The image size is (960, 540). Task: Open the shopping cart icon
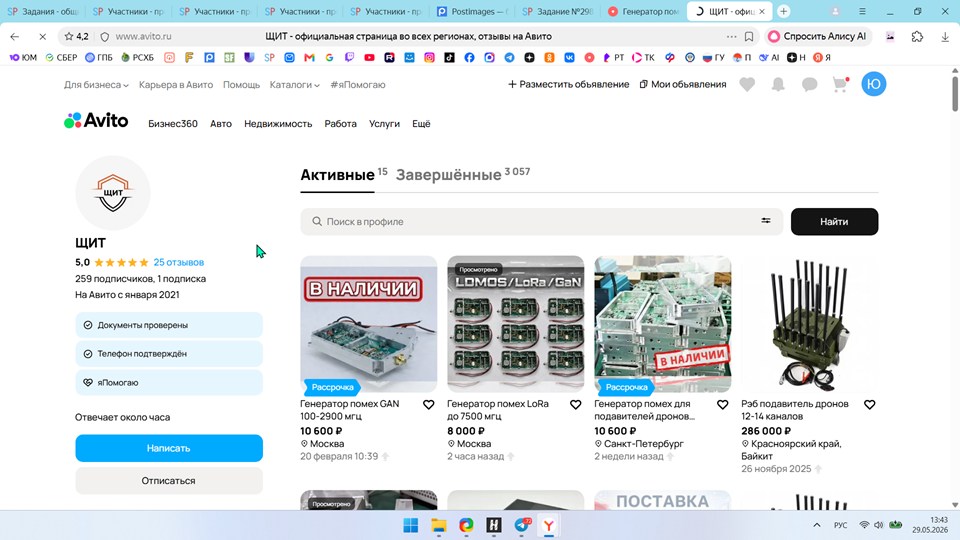841,84
